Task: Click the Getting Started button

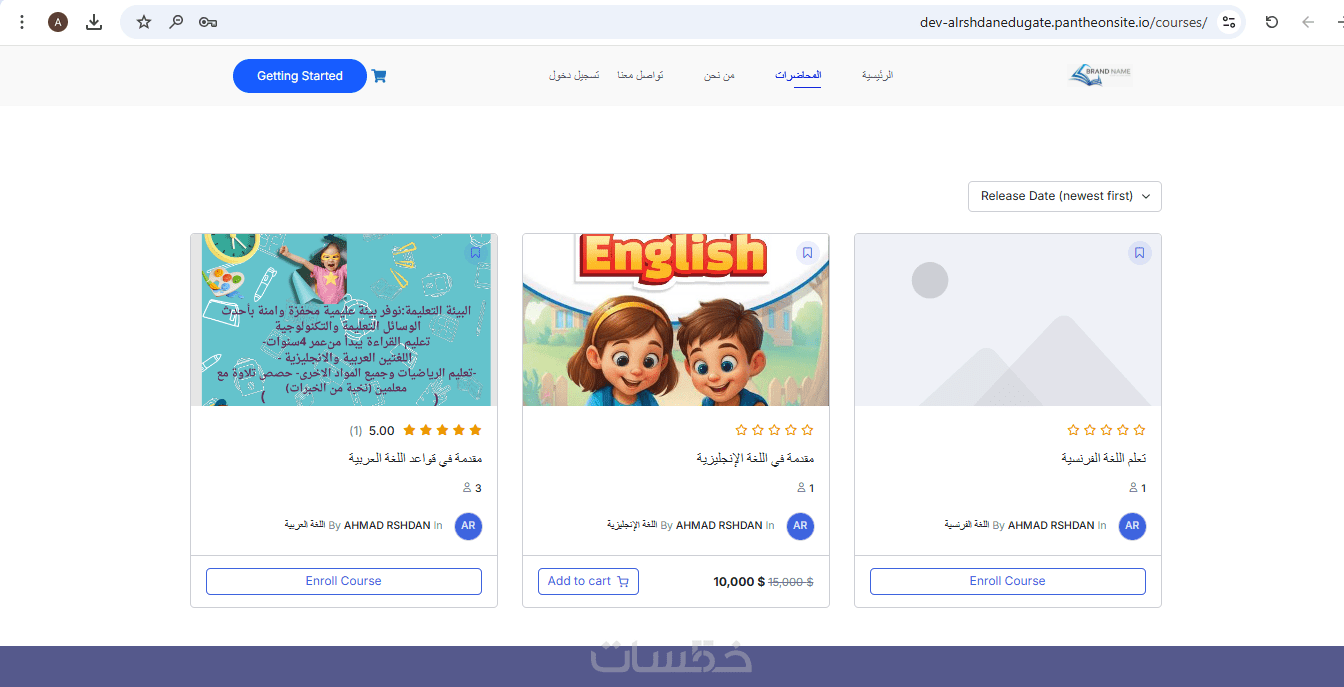Action: [300, 76]
